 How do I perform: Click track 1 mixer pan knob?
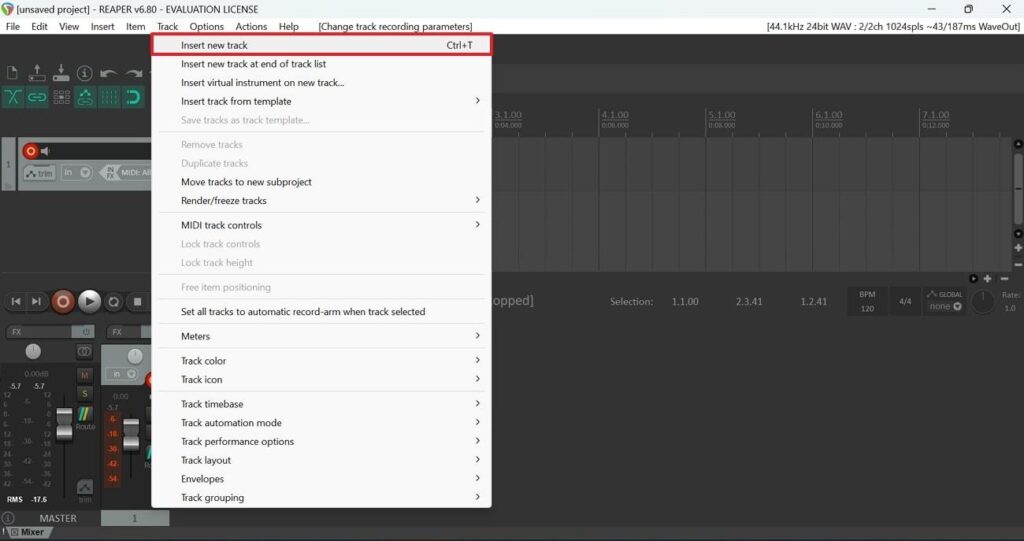[x=135, y=356]
